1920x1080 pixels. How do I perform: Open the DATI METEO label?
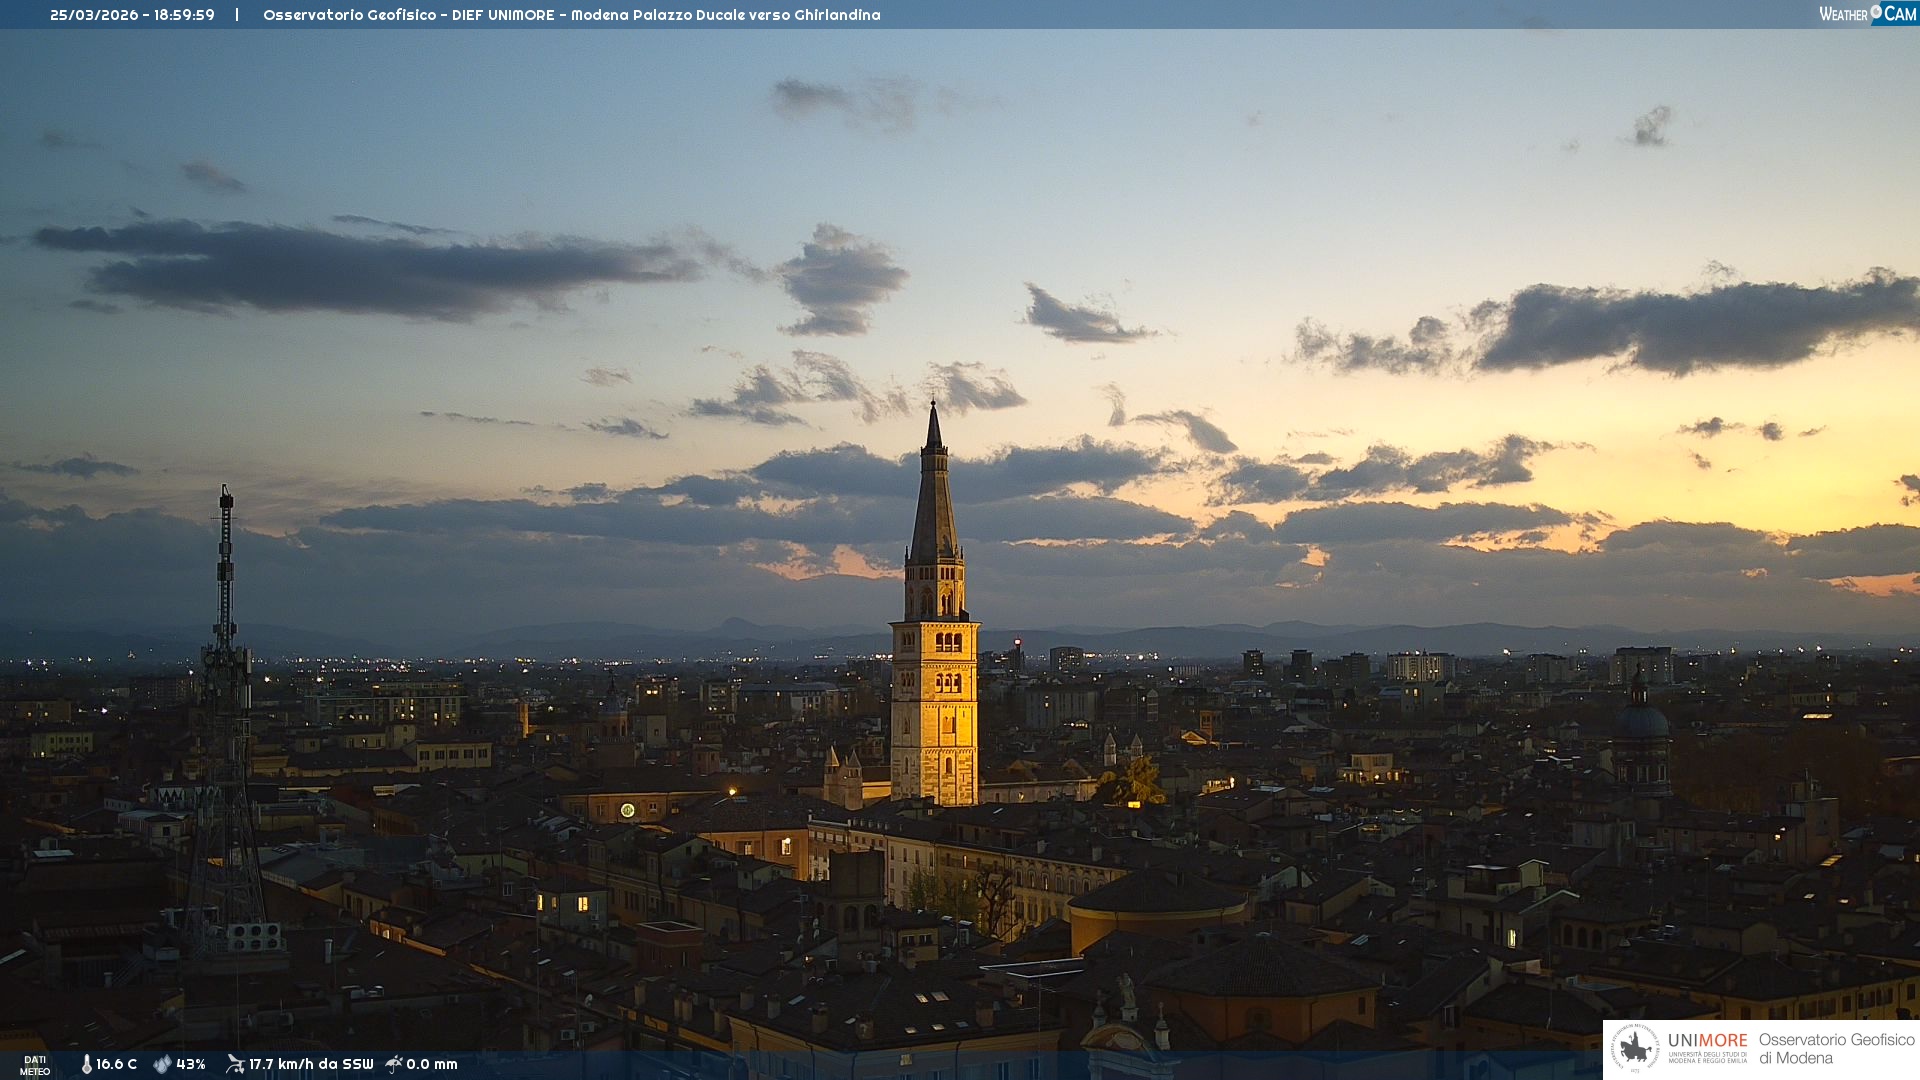[x=35, y=1065]
